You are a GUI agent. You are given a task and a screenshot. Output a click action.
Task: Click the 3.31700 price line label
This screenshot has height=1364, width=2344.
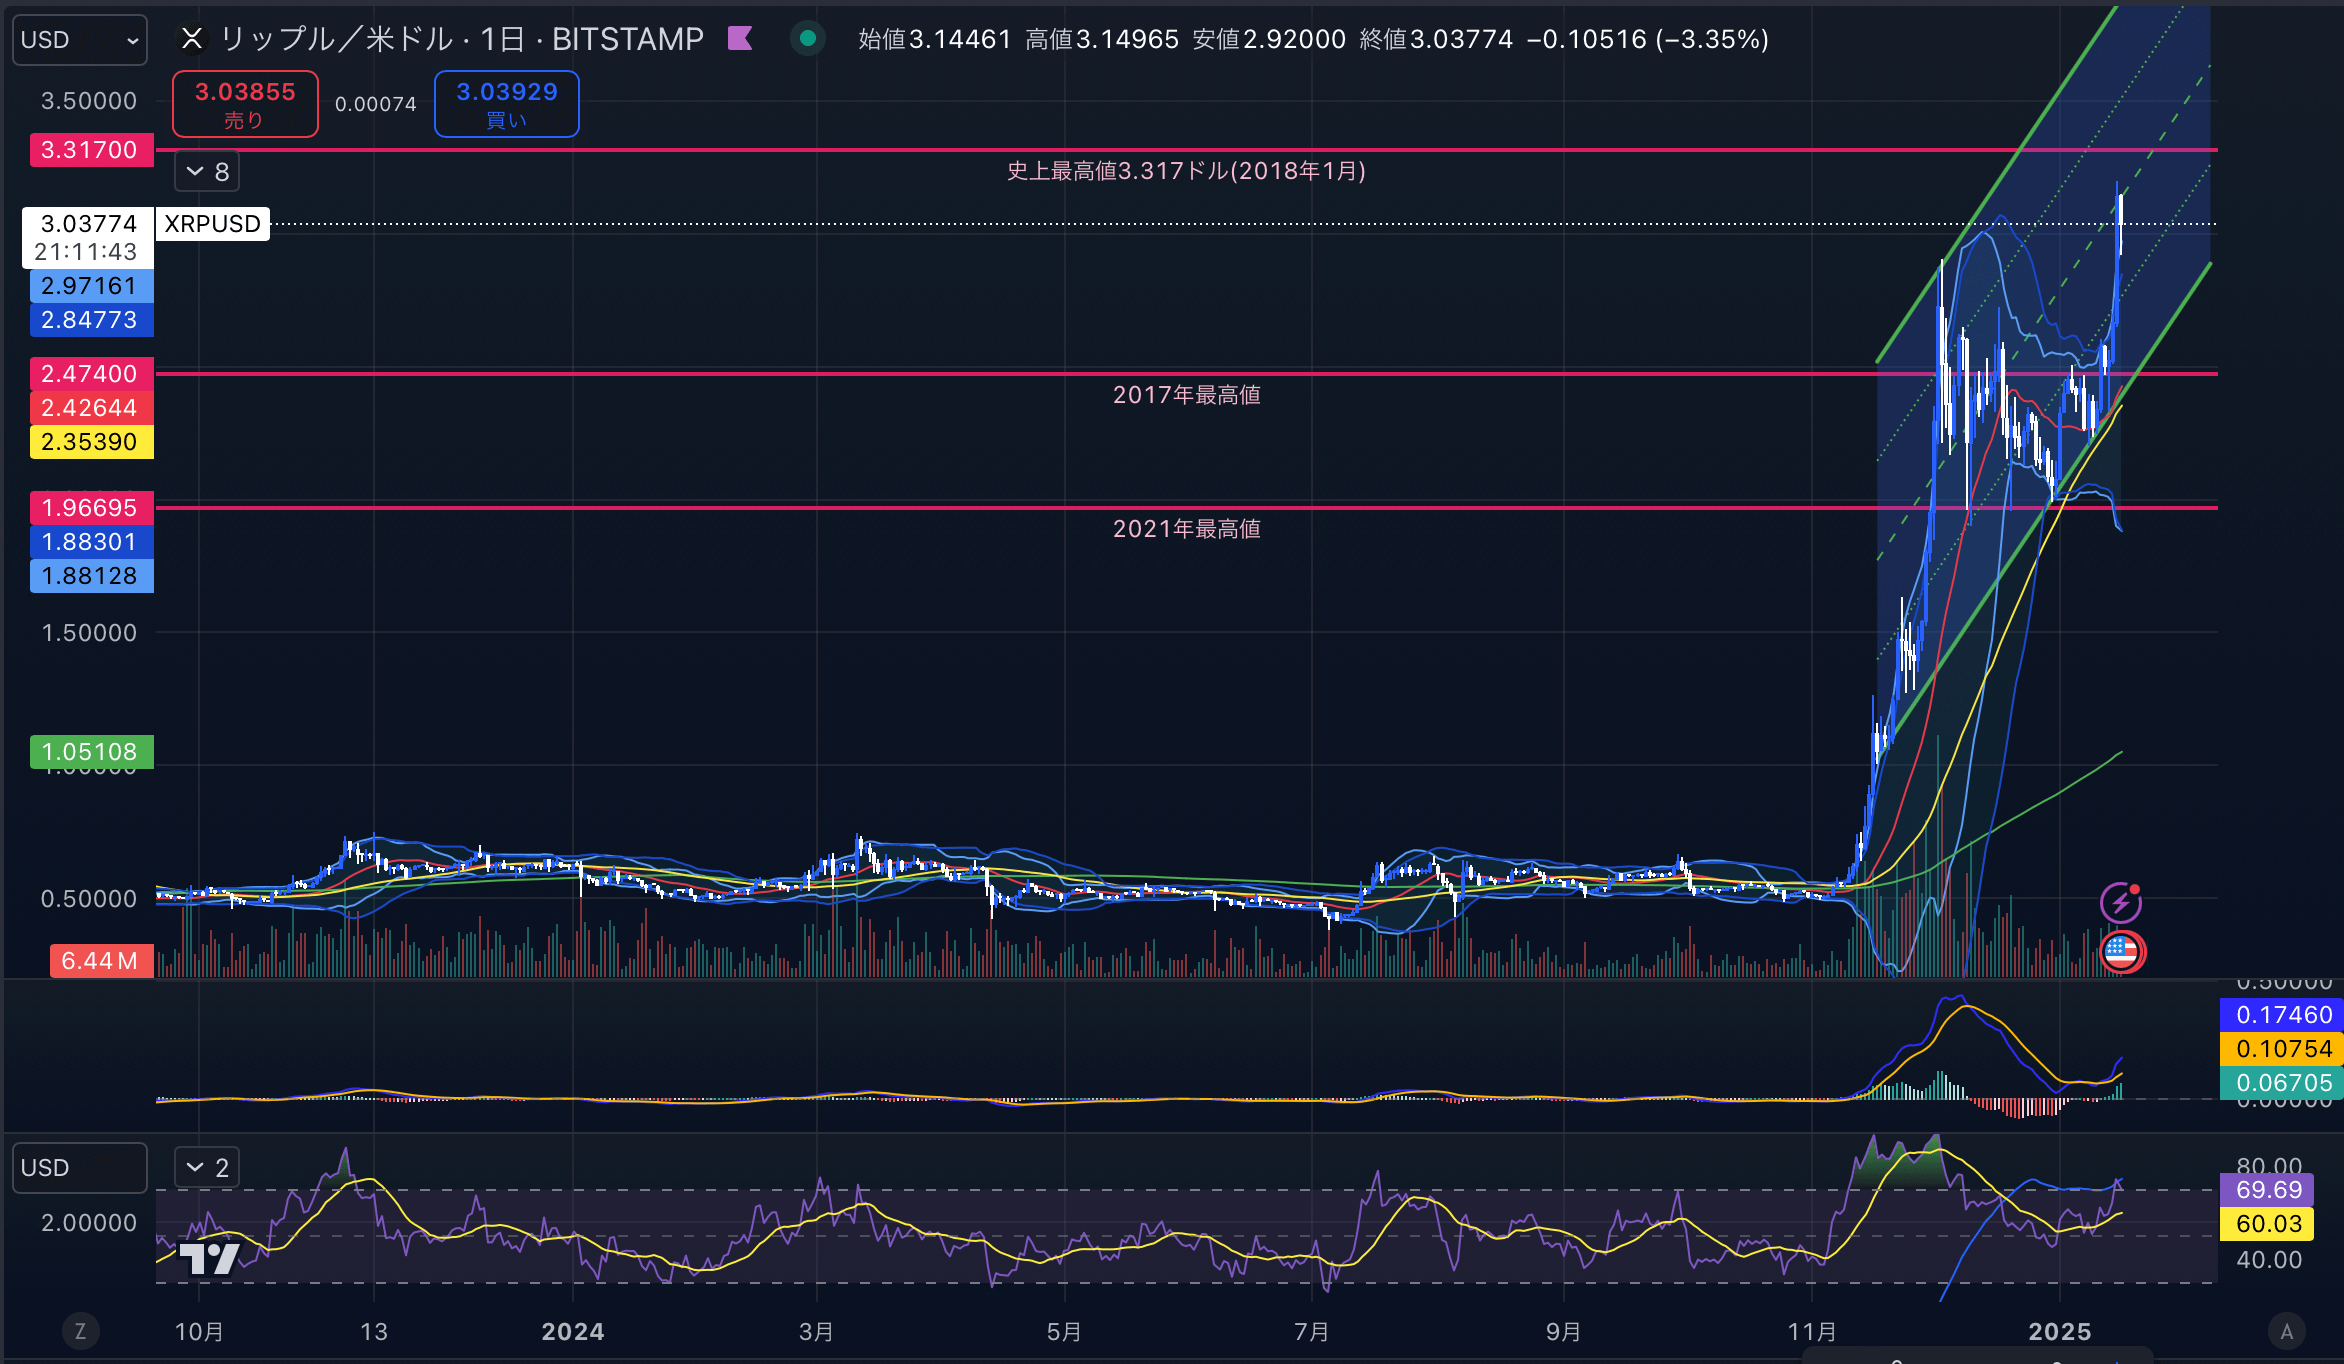coord(90,150)
